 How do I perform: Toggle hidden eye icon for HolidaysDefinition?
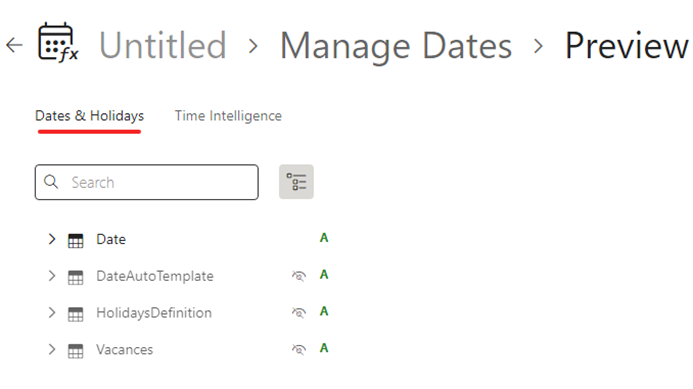pos(299,313)
